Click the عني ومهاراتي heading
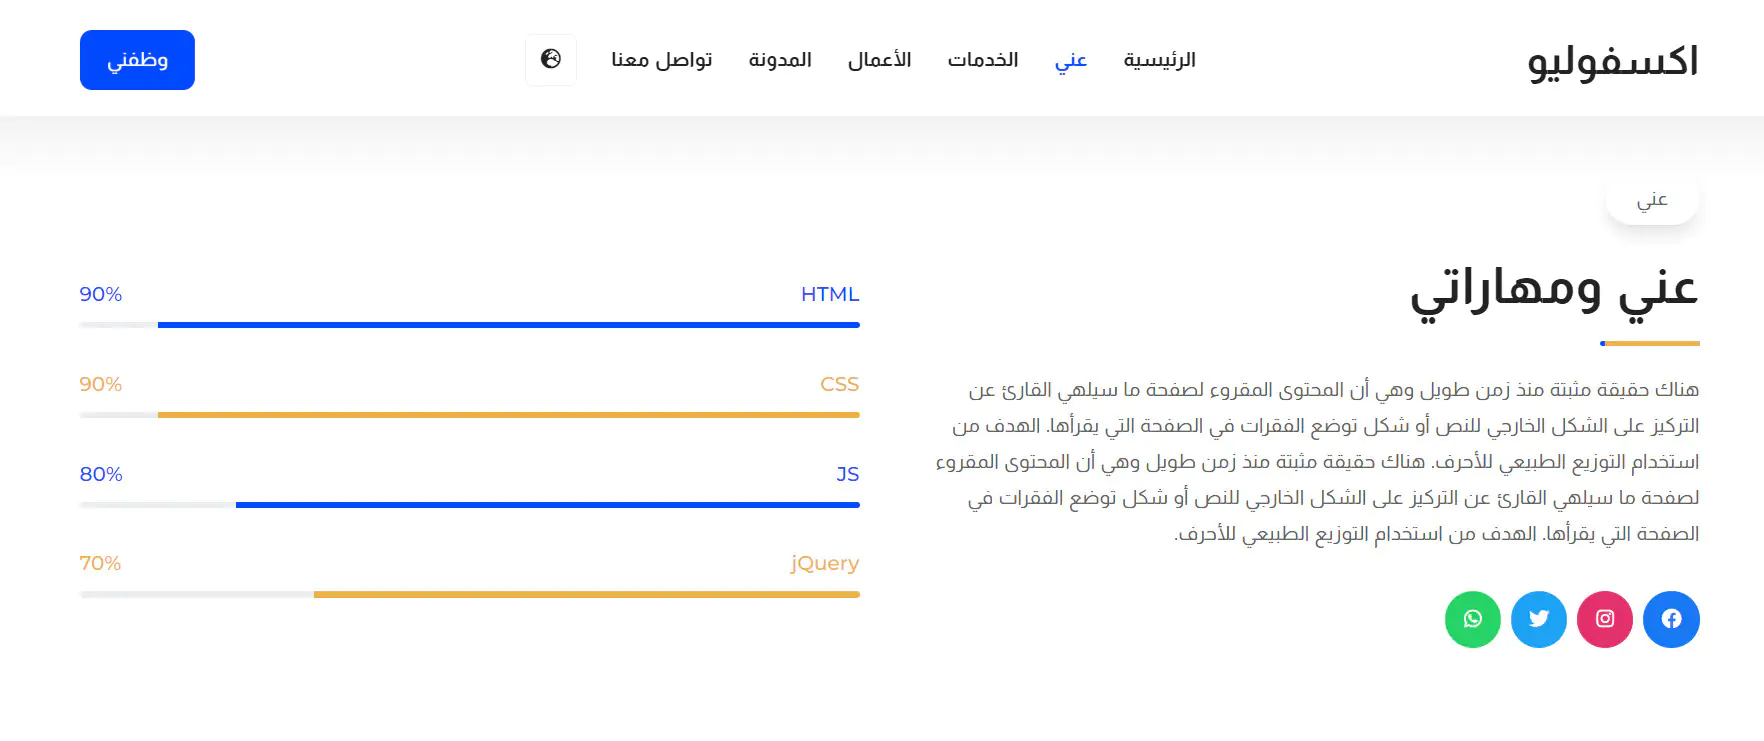 pyautogui.click(x=1554, y=289)
